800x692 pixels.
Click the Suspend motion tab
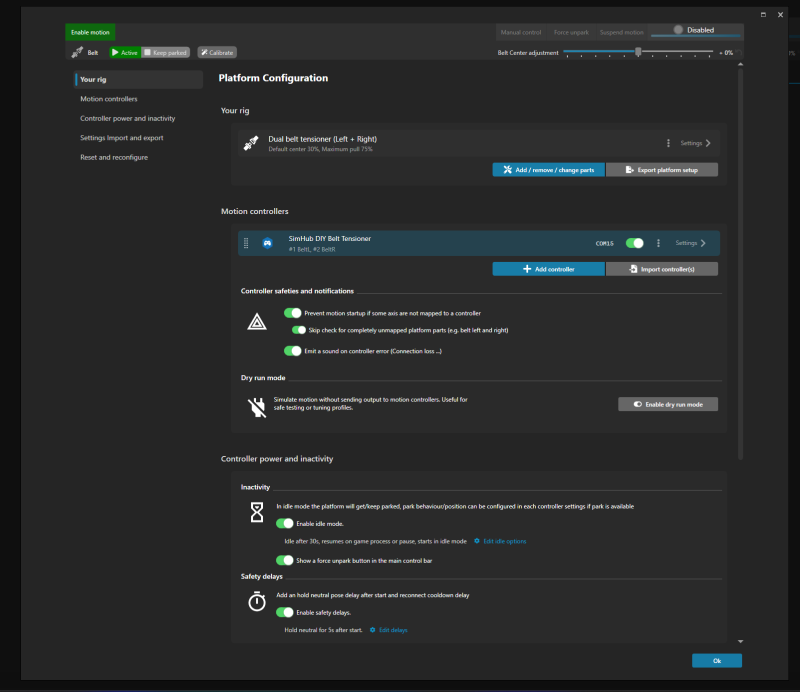[x=621, y=32]
